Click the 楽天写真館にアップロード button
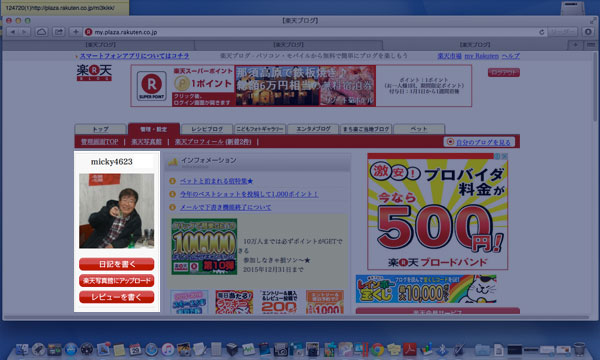This screenshot has height=360, width=600. (117, 280)
